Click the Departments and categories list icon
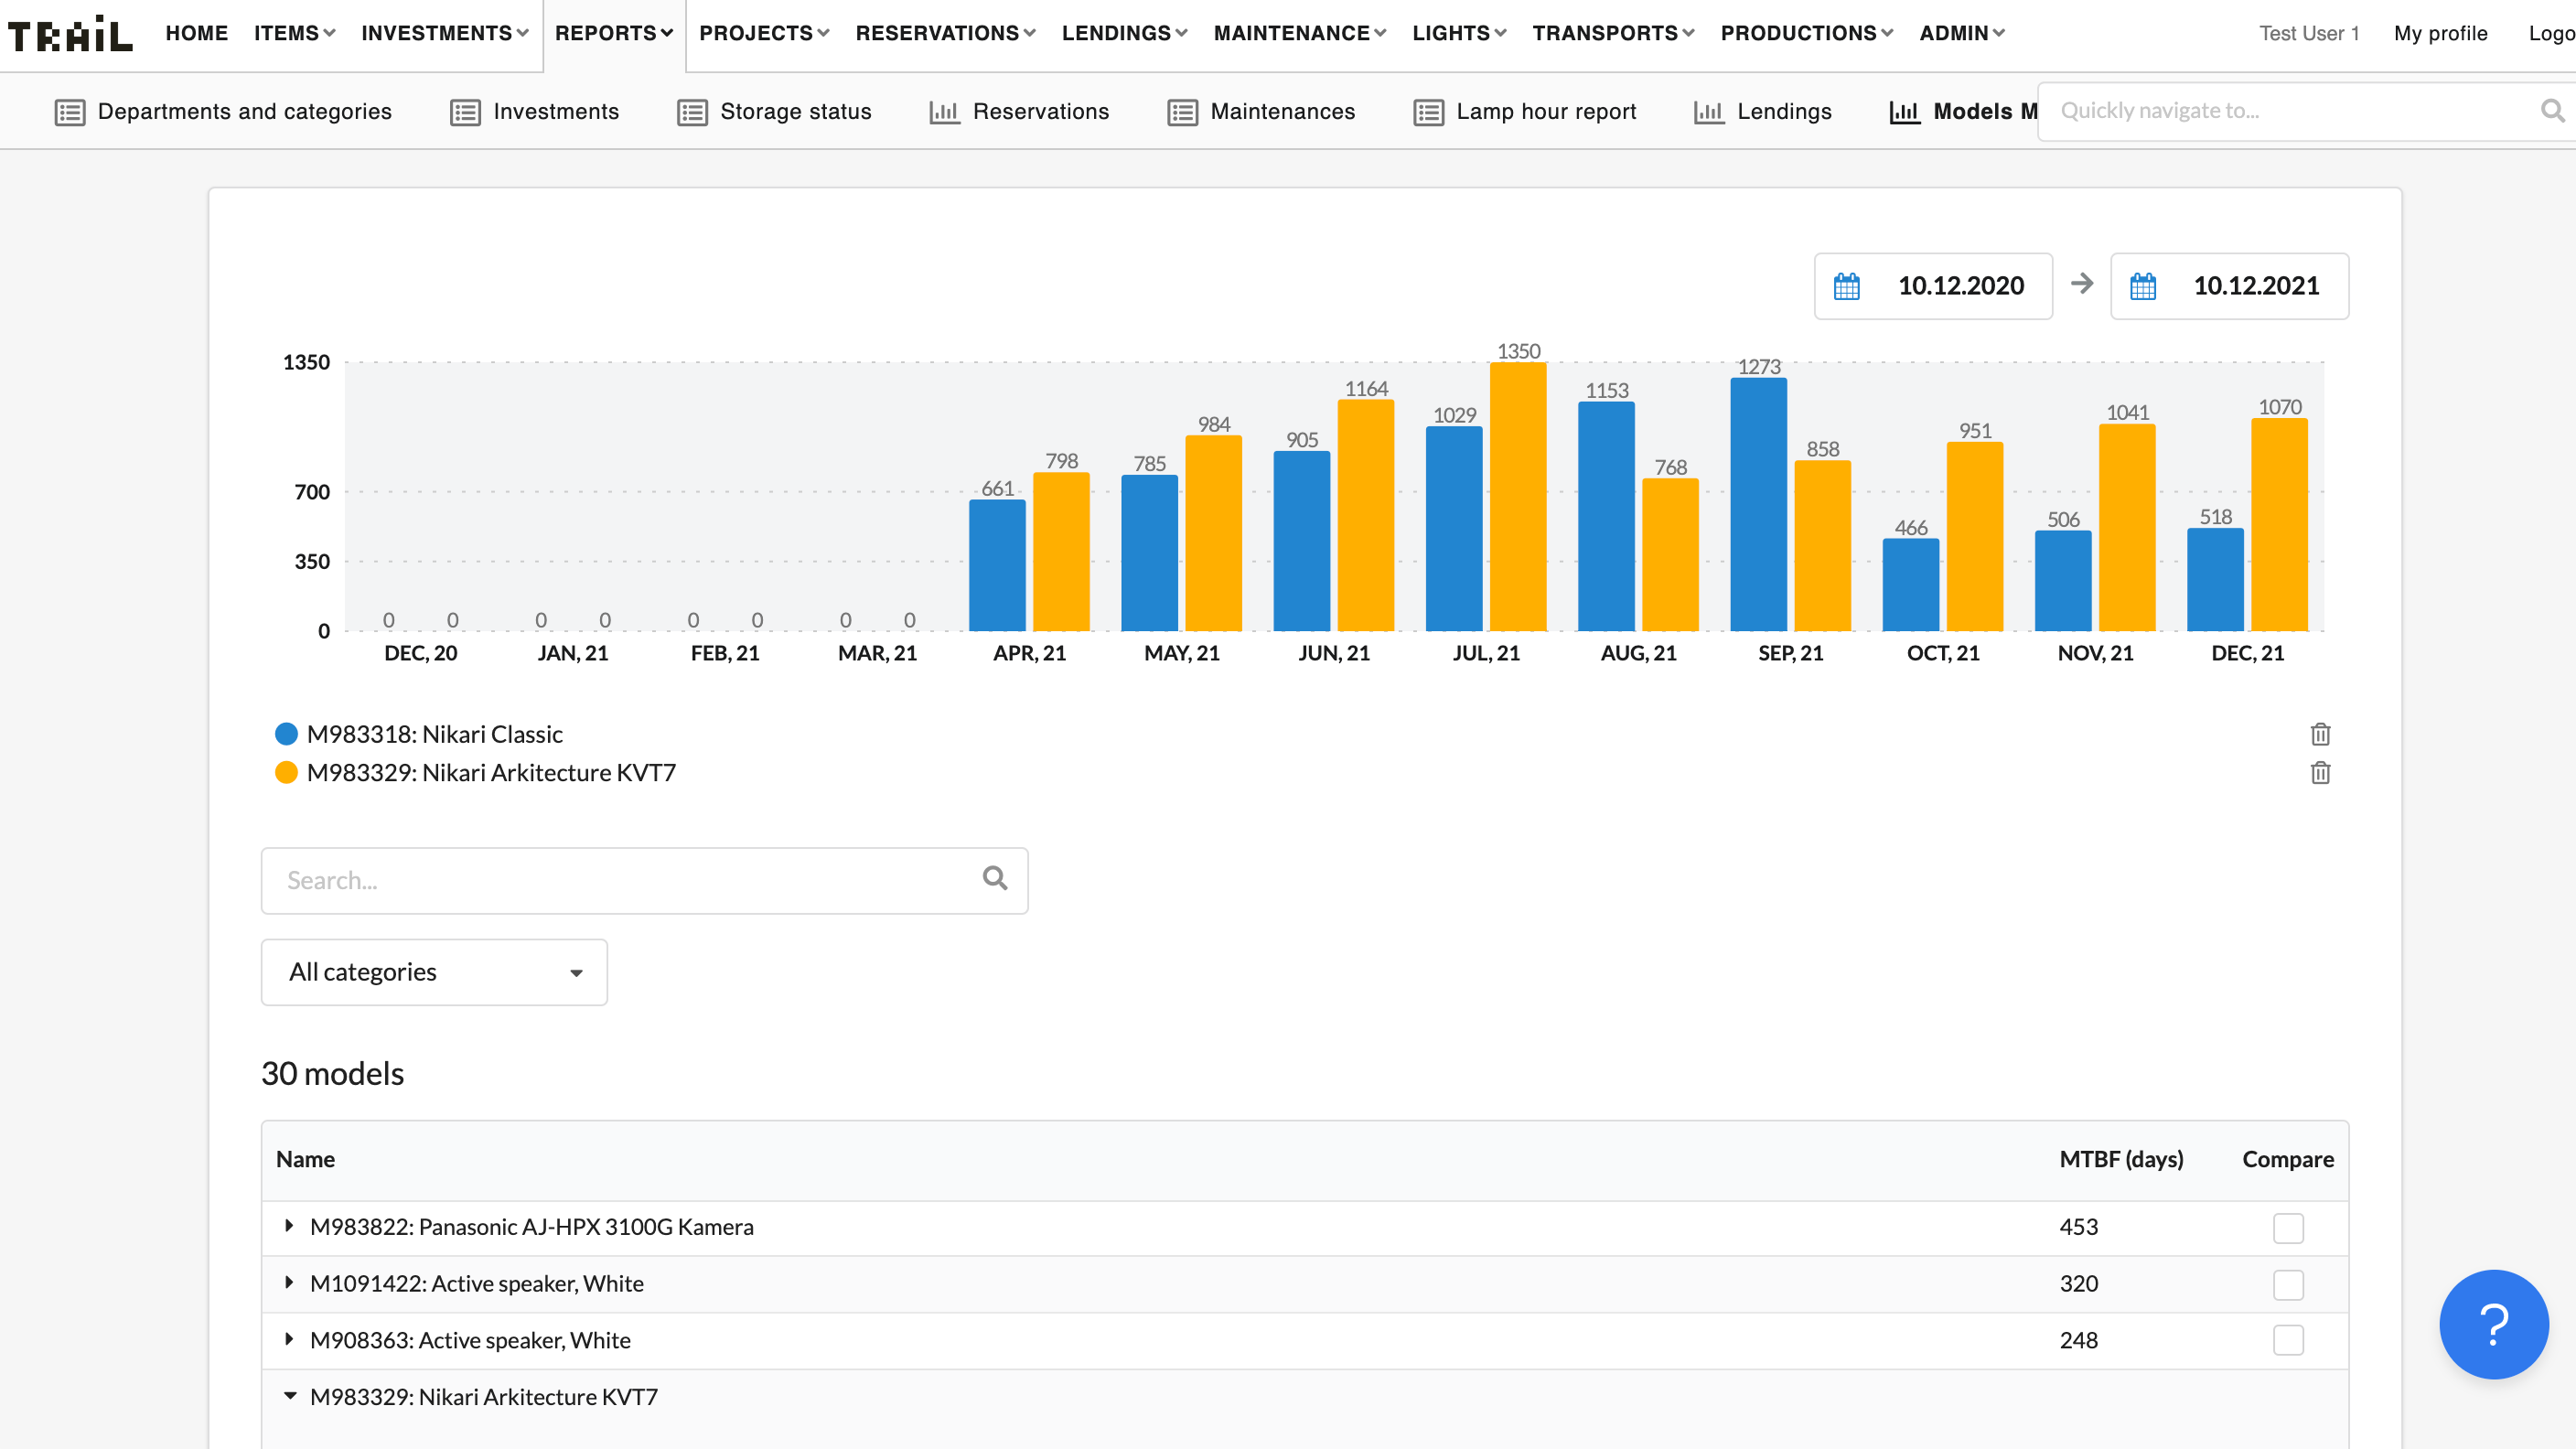2576x1449 pixels. (70, 112)
